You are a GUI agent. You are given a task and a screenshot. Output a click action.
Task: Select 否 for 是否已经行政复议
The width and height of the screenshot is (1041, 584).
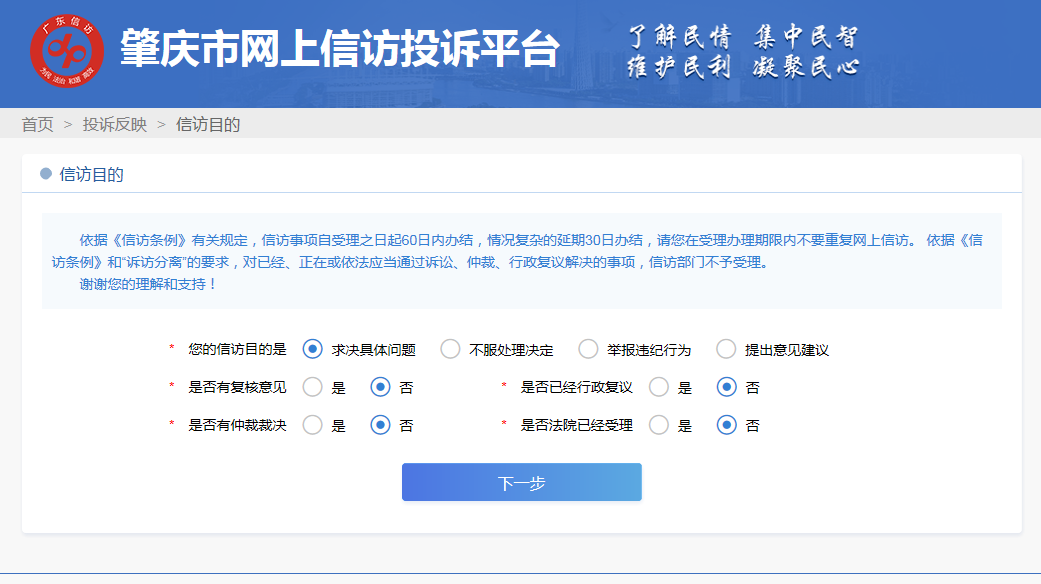(x=725, y=386)
